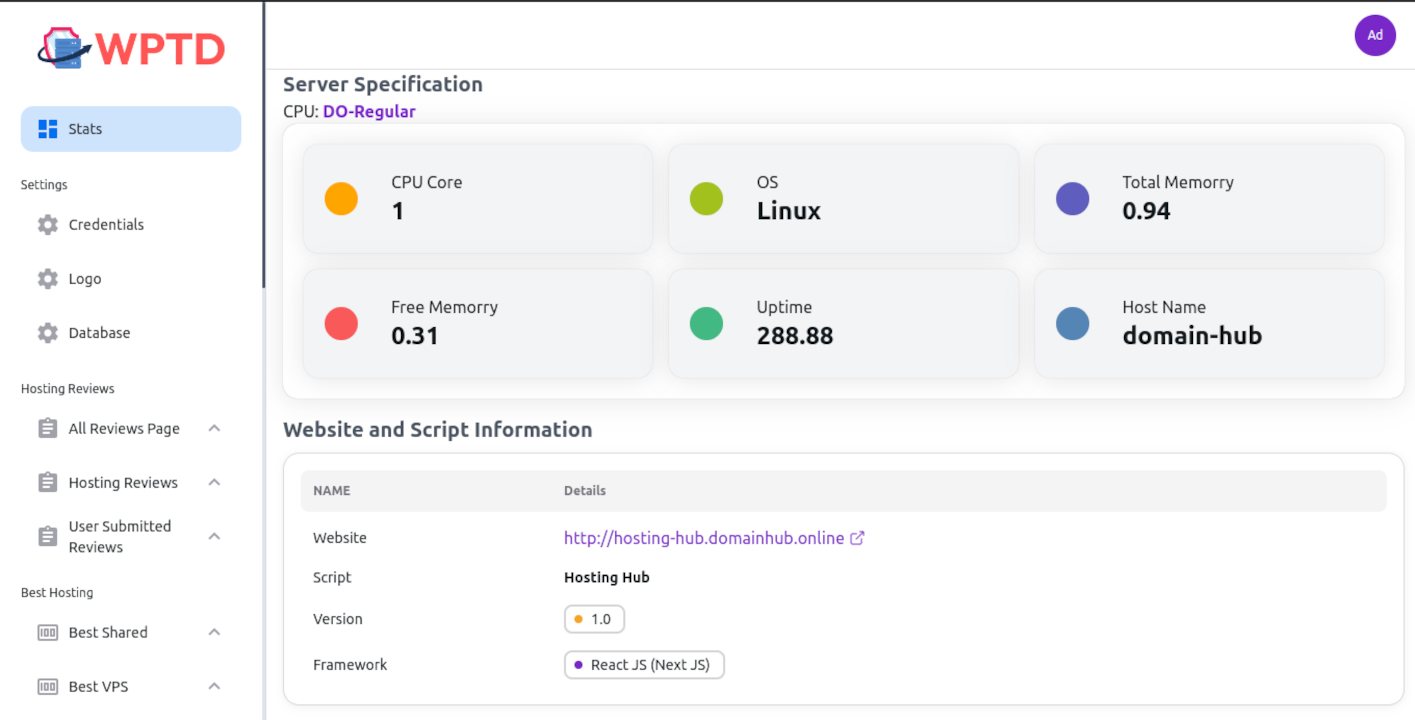This screenshot has width=1415, height=720.
Task: Click the Hosting Reviews clipboard icon
Action: 48,483
